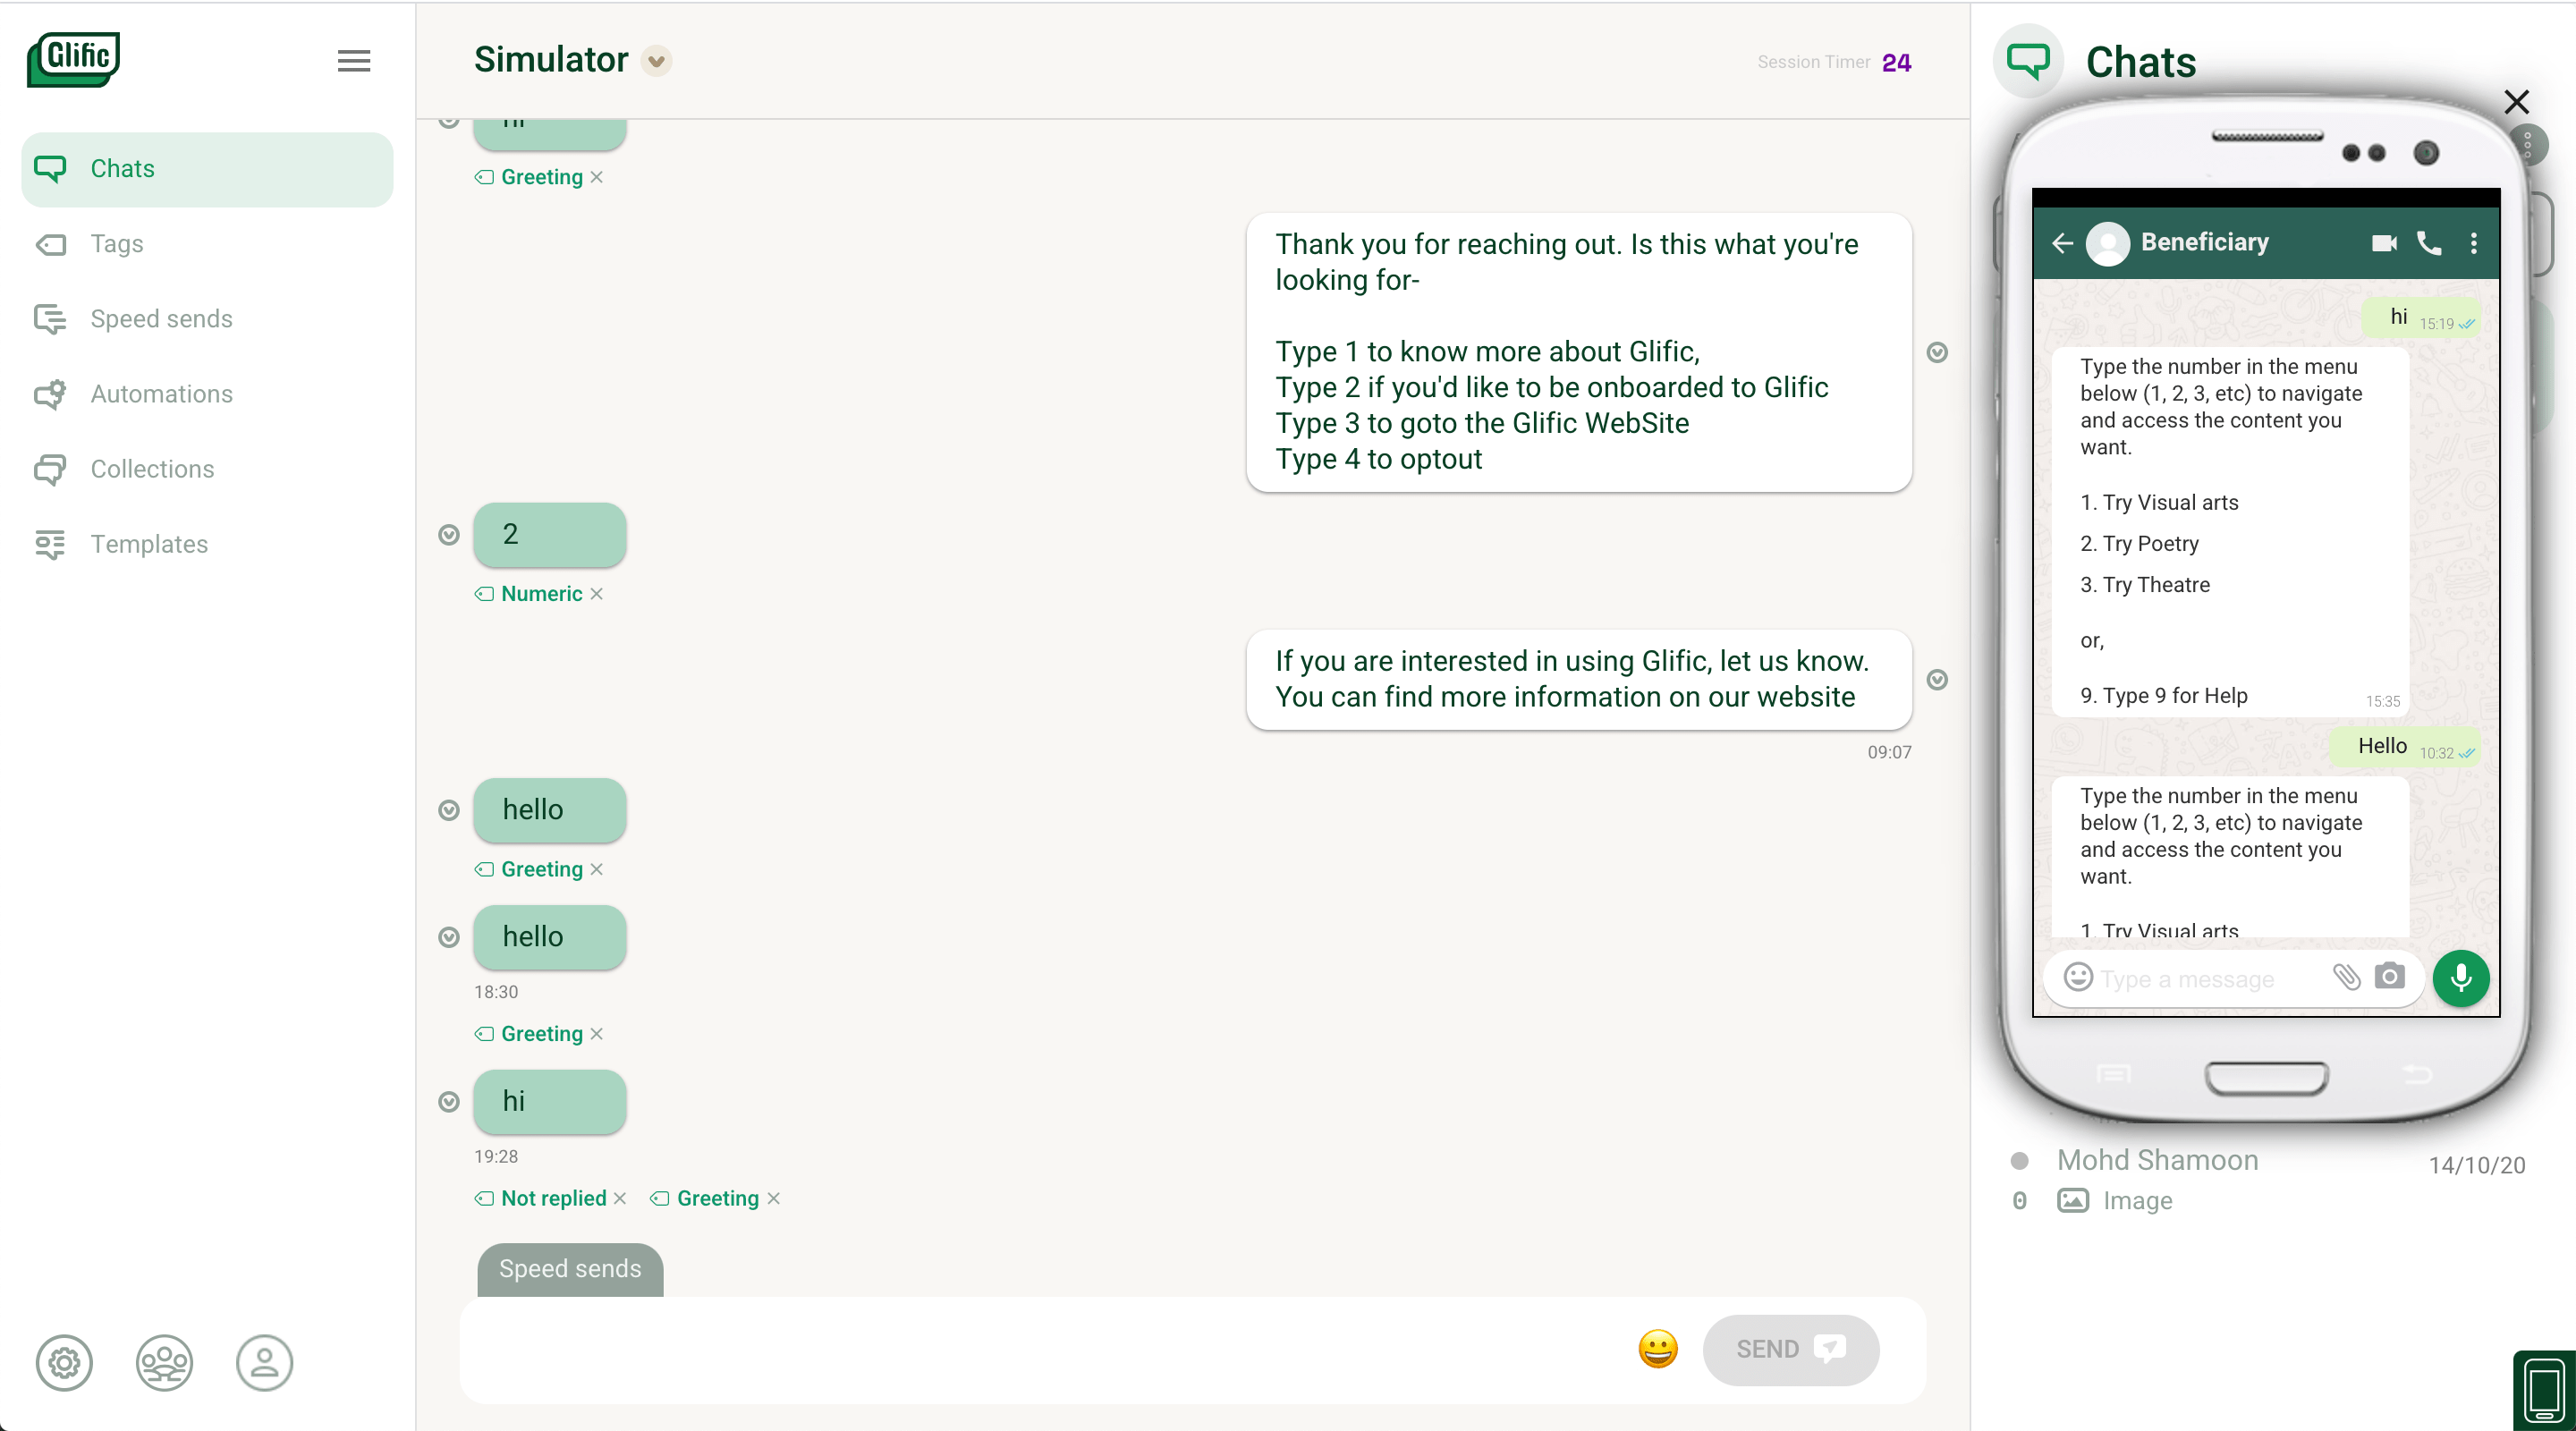
Task: Open the user profile icon
Action: tap(264, 1362)
